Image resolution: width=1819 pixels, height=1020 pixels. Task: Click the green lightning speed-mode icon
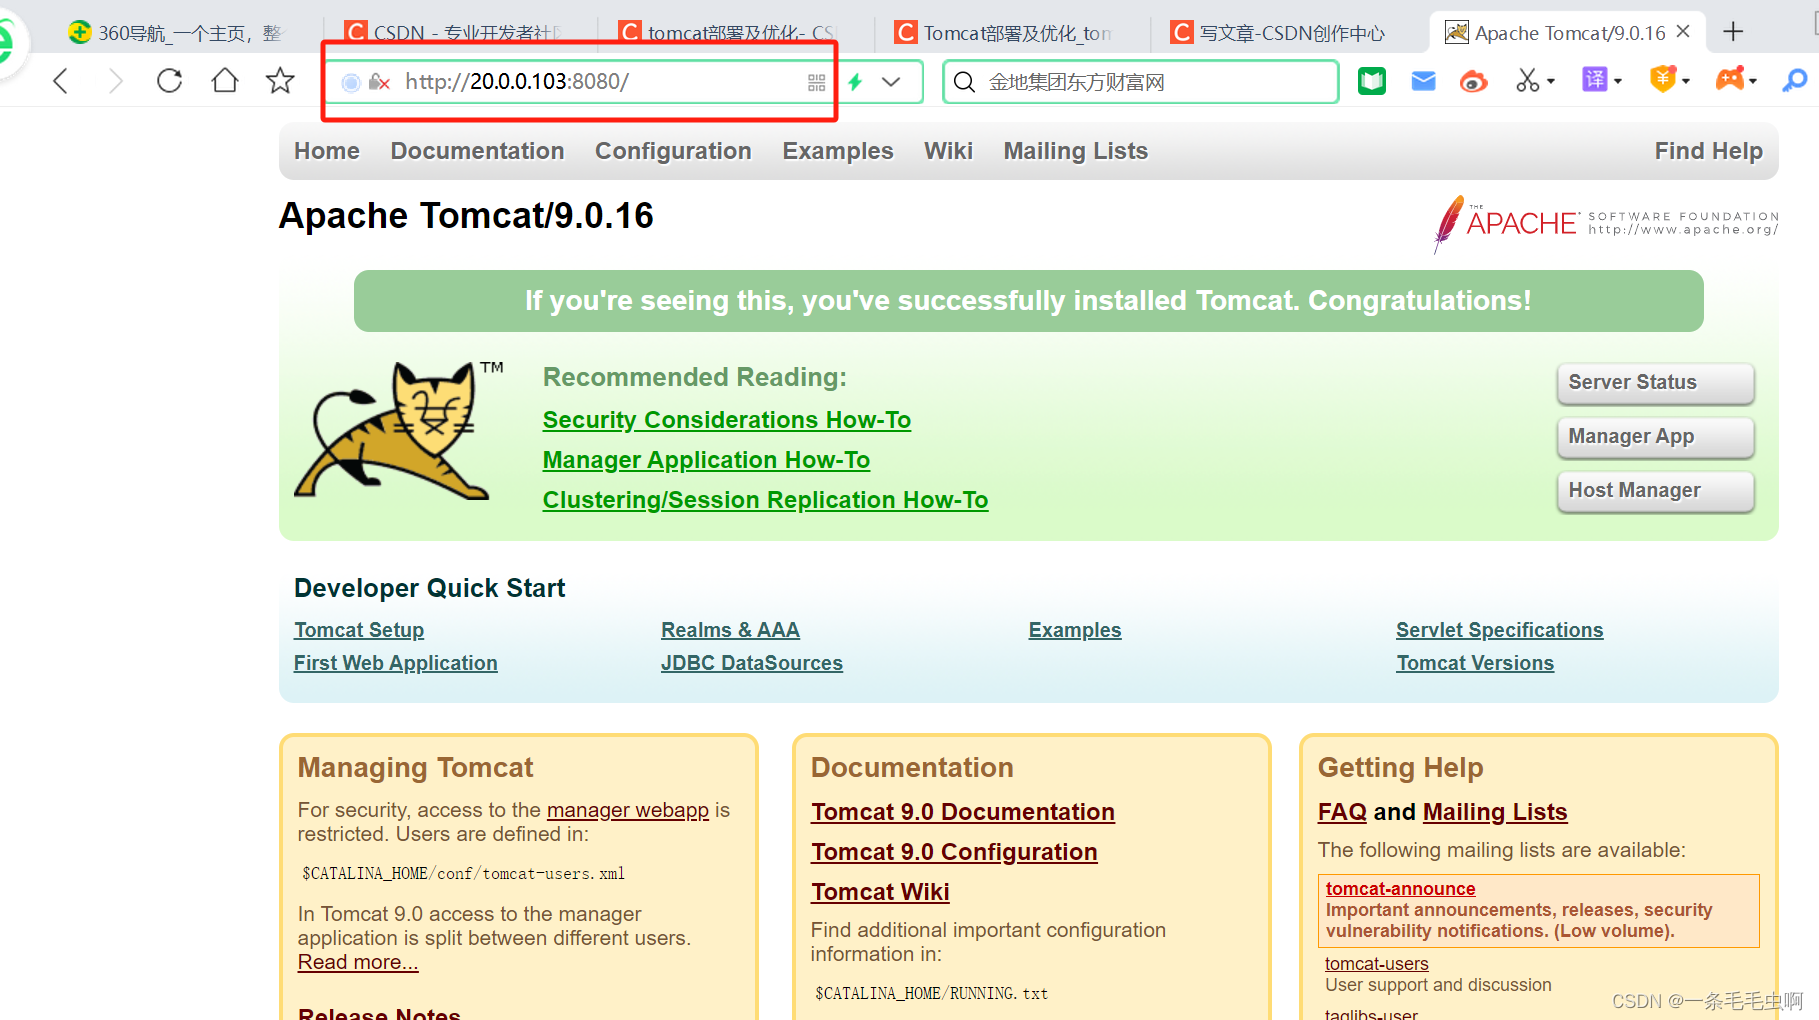point(856,82)
